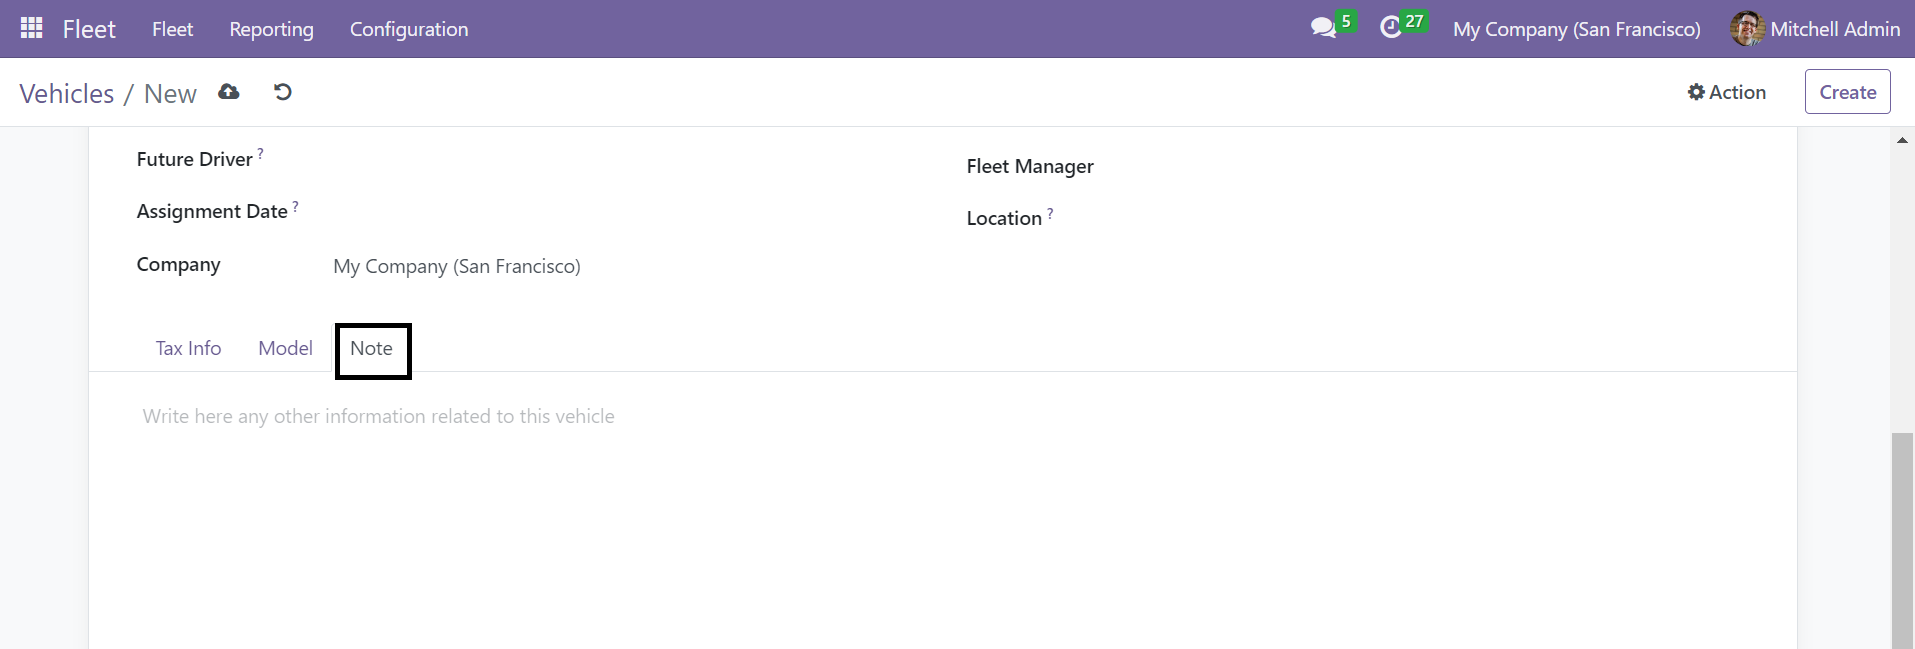Click the Create button
This screenshot has width=1915, height=649.
pyautogui.click(x=1847, y=92)
